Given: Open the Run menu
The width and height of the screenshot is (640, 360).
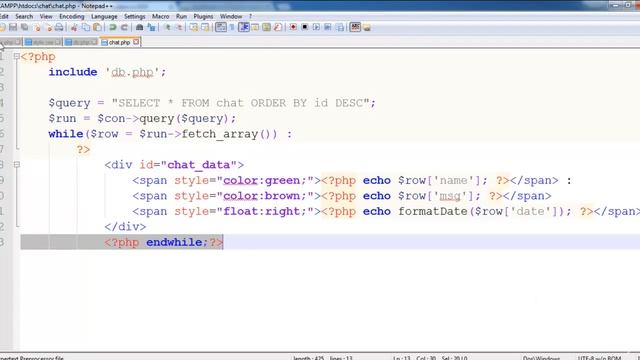Looking at the screenshot, I should pyautogui.click(x=181, y=16).
